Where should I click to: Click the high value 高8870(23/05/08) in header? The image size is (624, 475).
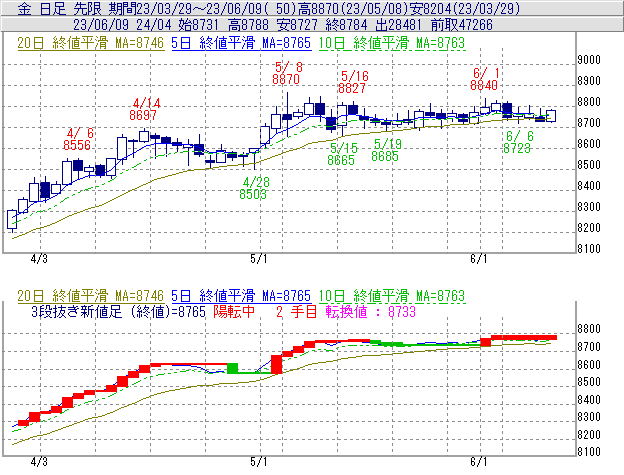point(353,8)
